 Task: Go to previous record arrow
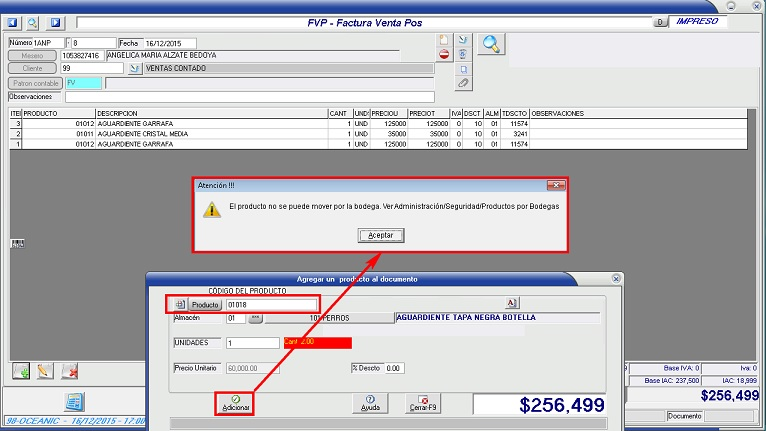pyautogui.click(x=12, y=22)
